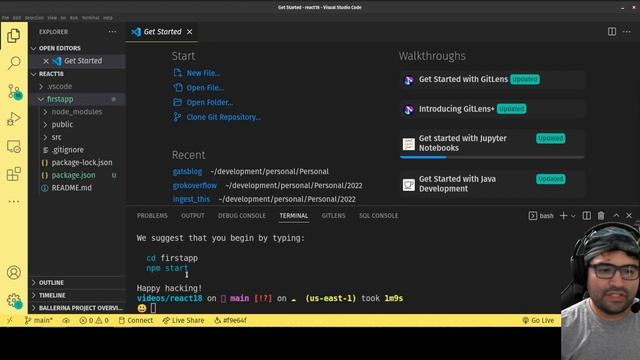Open the Manage gear icon
Image resolution: width=640 pixels, height=360 pixels.
tap(14, 300)
